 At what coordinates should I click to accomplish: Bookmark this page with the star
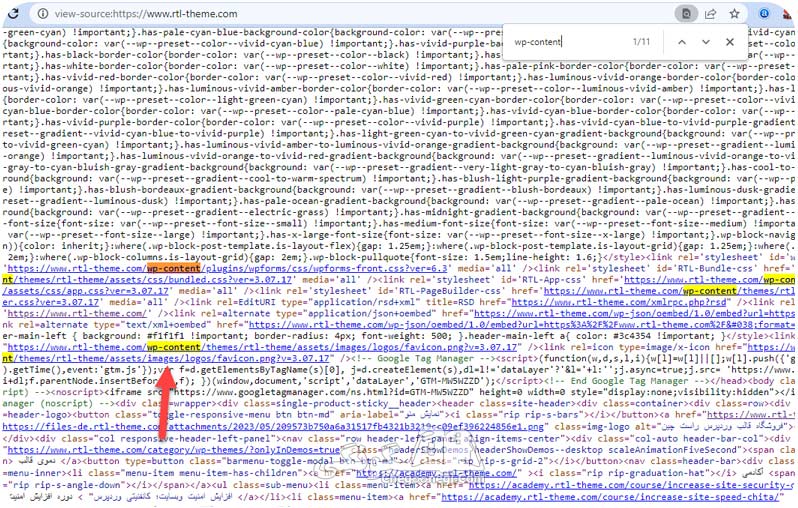pyautogui.click(x=734, y=14)
